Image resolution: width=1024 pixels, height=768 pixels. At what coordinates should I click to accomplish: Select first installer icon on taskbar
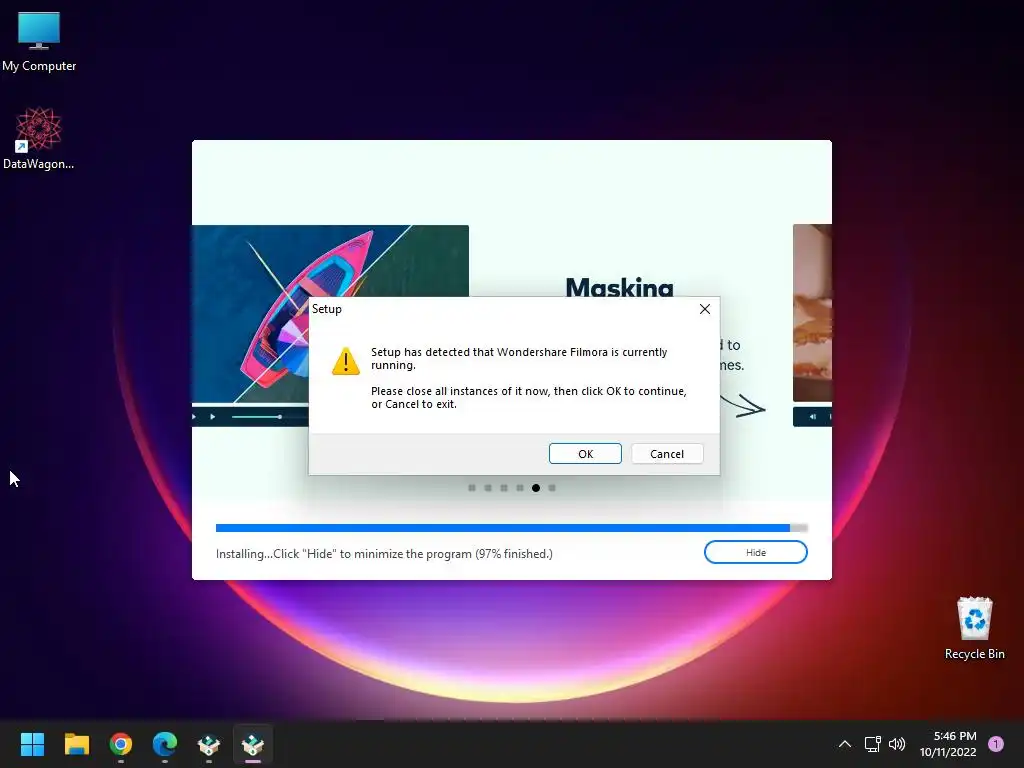click(209, 744)
